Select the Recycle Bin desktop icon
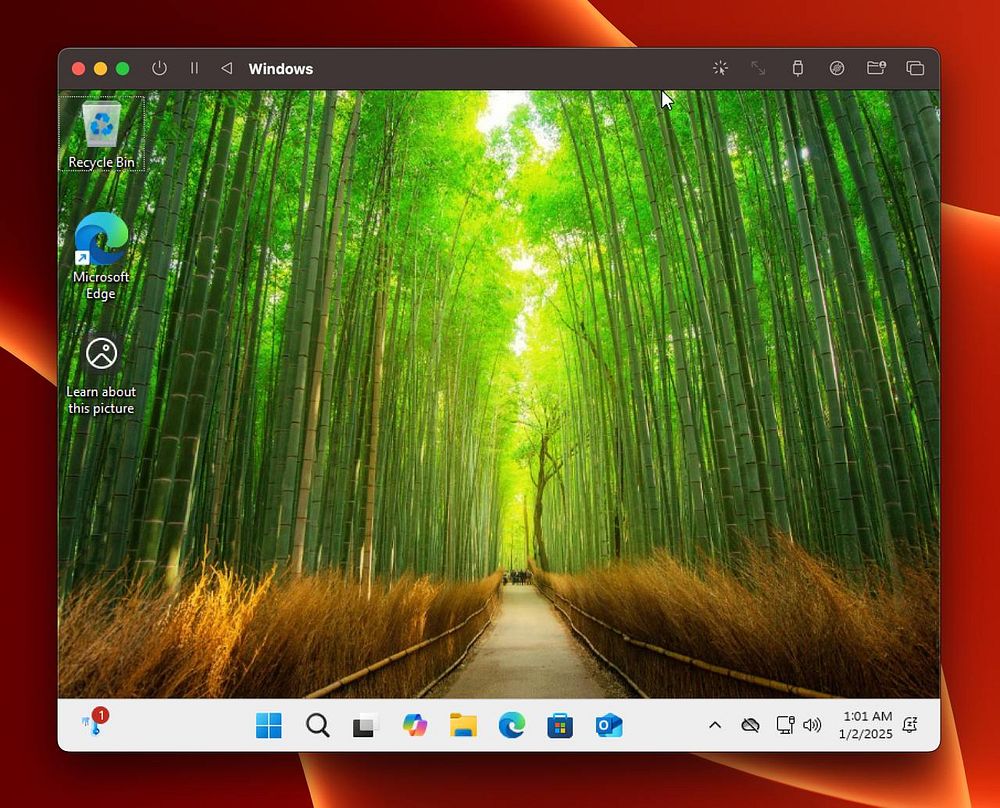The height and width of the screenshot is (808, 1000). pyautogui.click(x=101, y=134)
